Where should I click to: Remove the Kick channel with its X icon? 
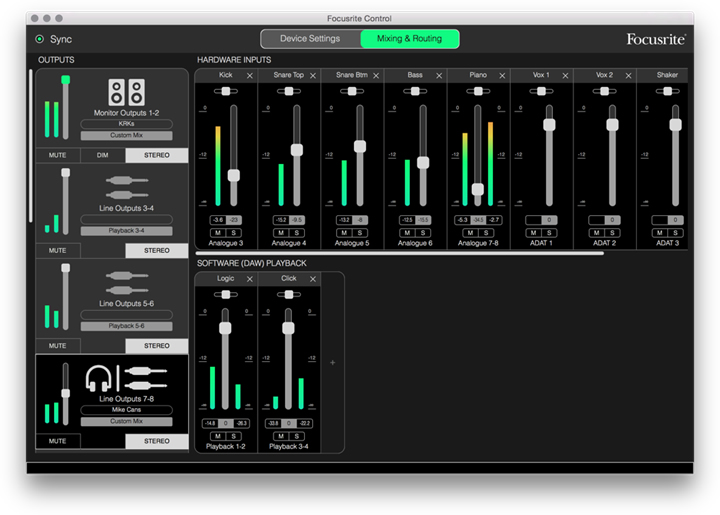coord(249,75)
